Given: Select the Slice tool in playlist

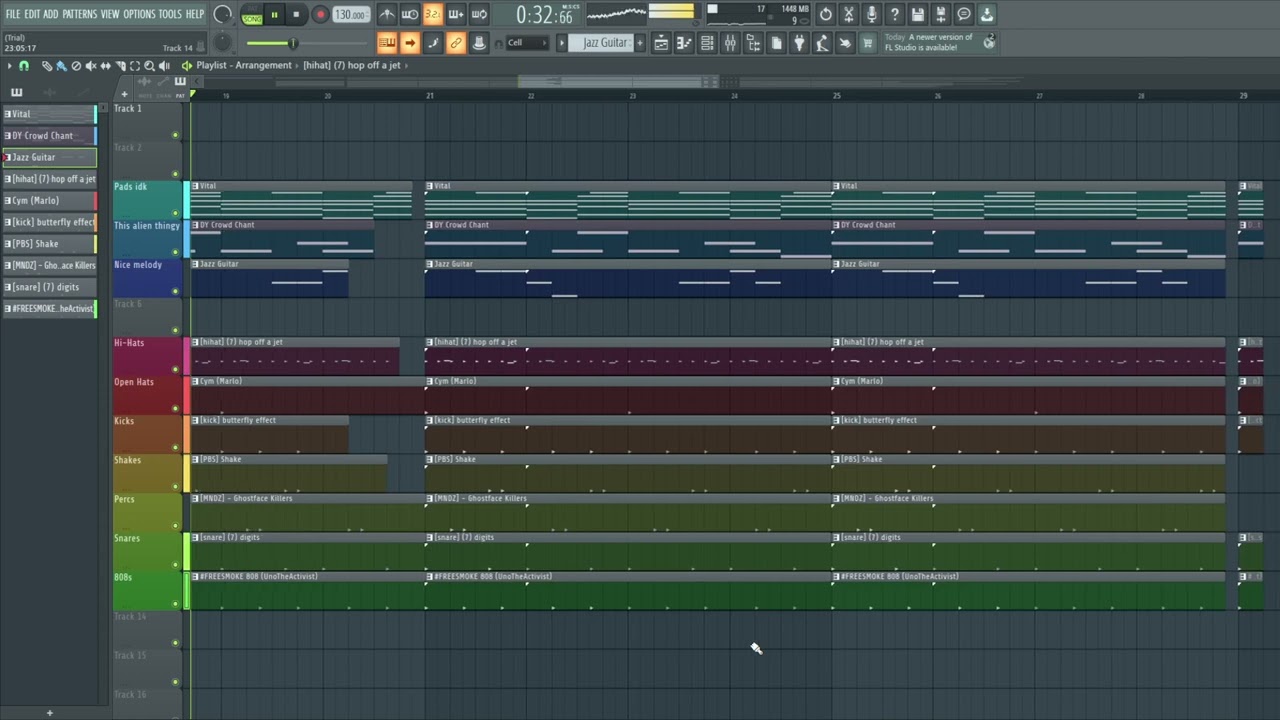Looking at the screenshot, I should [x=120, y=65].
